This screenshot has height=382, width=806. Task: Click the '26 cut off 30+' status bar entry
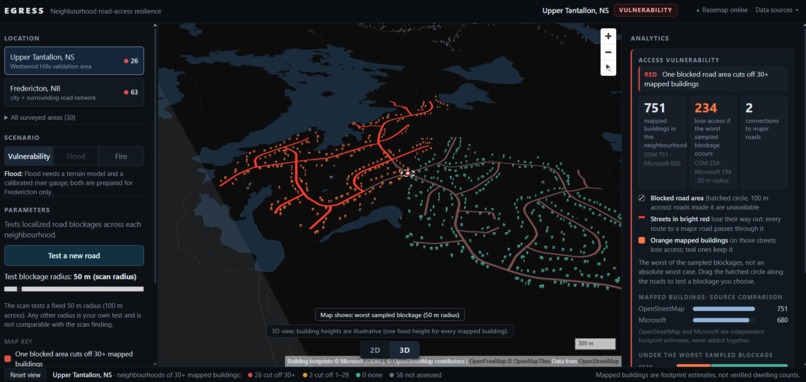click(x=271, y=375)
